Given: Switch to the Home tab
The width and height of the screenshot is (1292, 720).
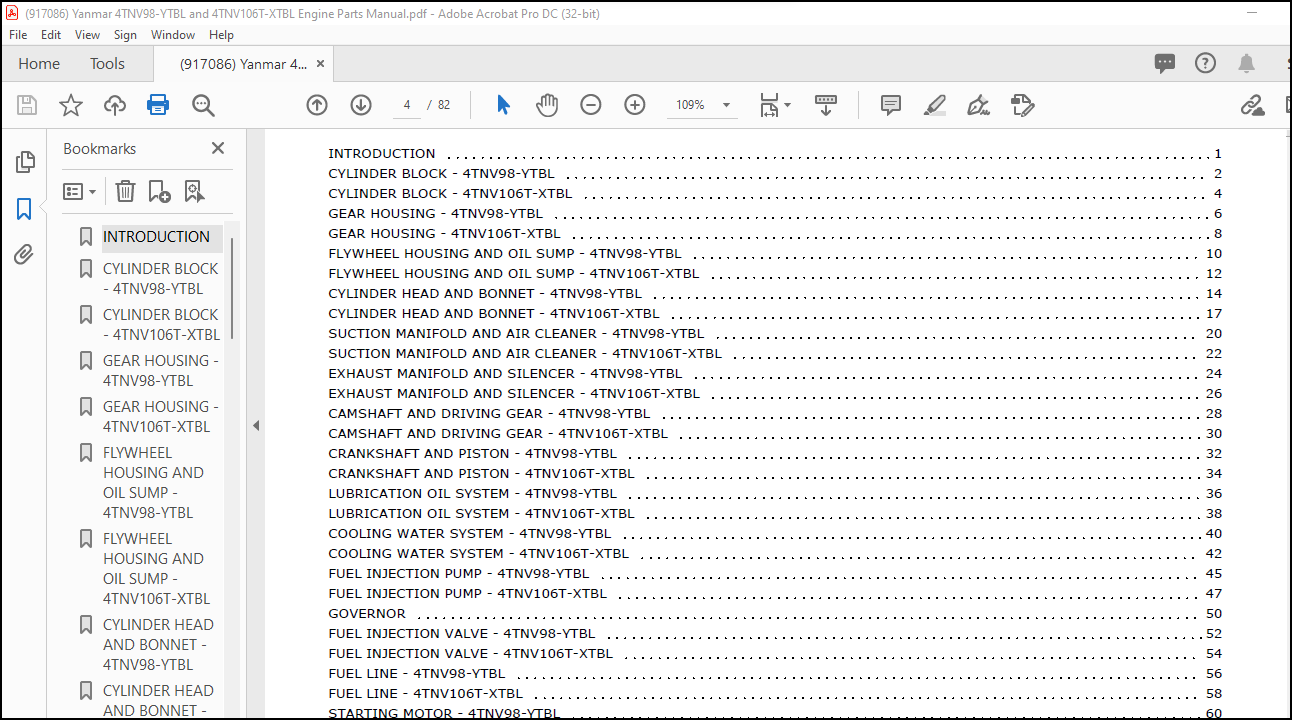Looking at the screenshot, I should [x=39, y=64].
